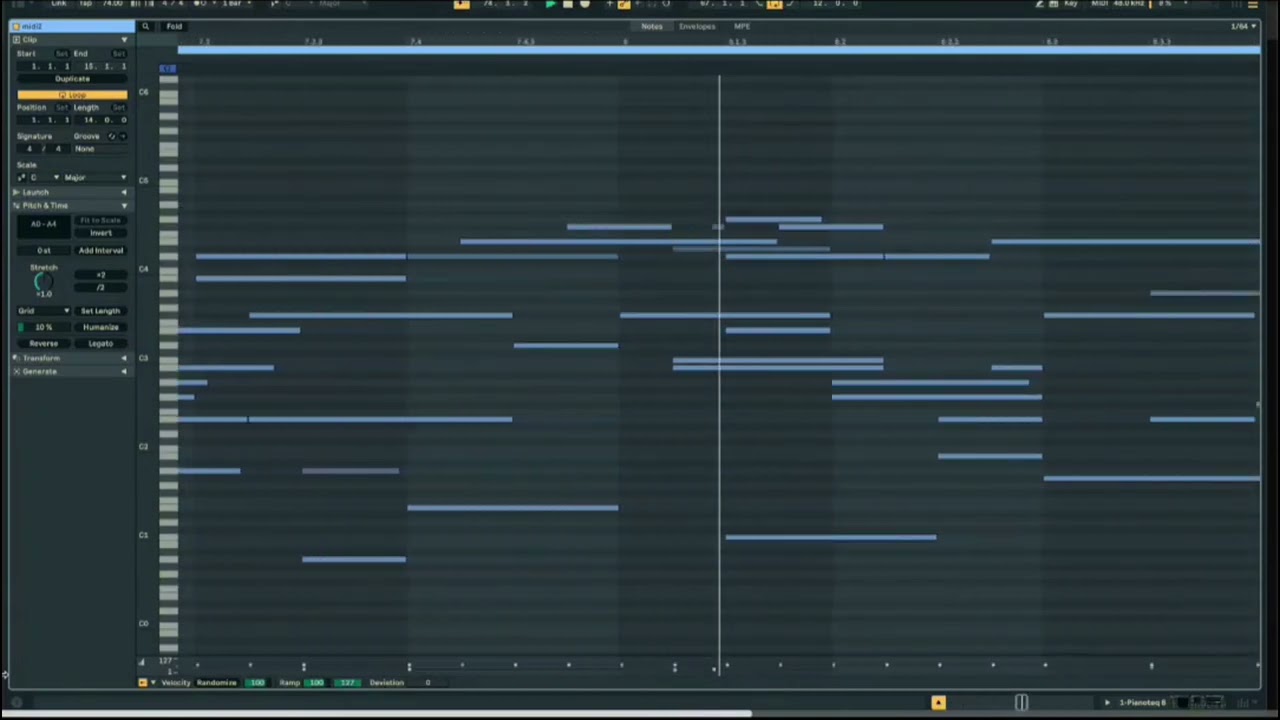Click the Reverse button
The width and height of the screenshot is (1280, 720).
(43, 343)
